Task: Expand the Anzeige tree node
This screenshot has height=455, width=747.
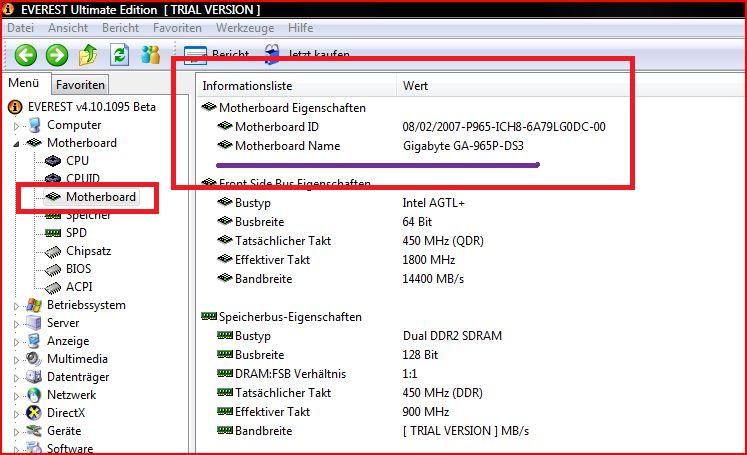Action: click(x=16, y=342)
